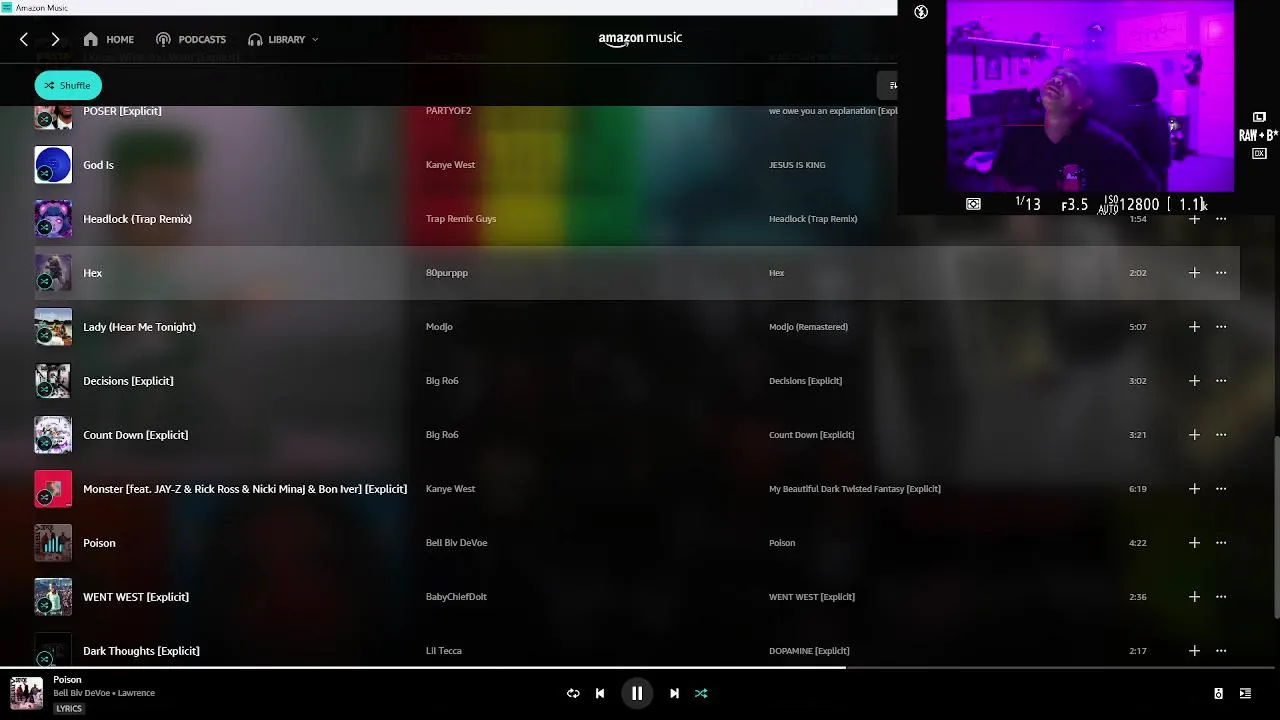The height and width of the screenshot is (720, 1280).
Task: Show LYRICS for the playing song
Action: [x=69, y=708]
